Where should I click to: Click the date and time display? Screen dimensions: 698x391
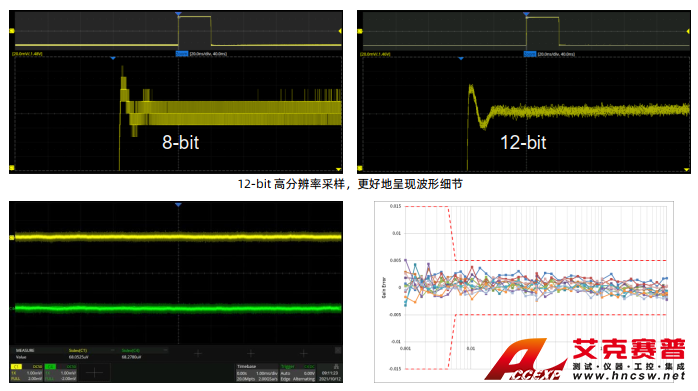coord(330,376)
